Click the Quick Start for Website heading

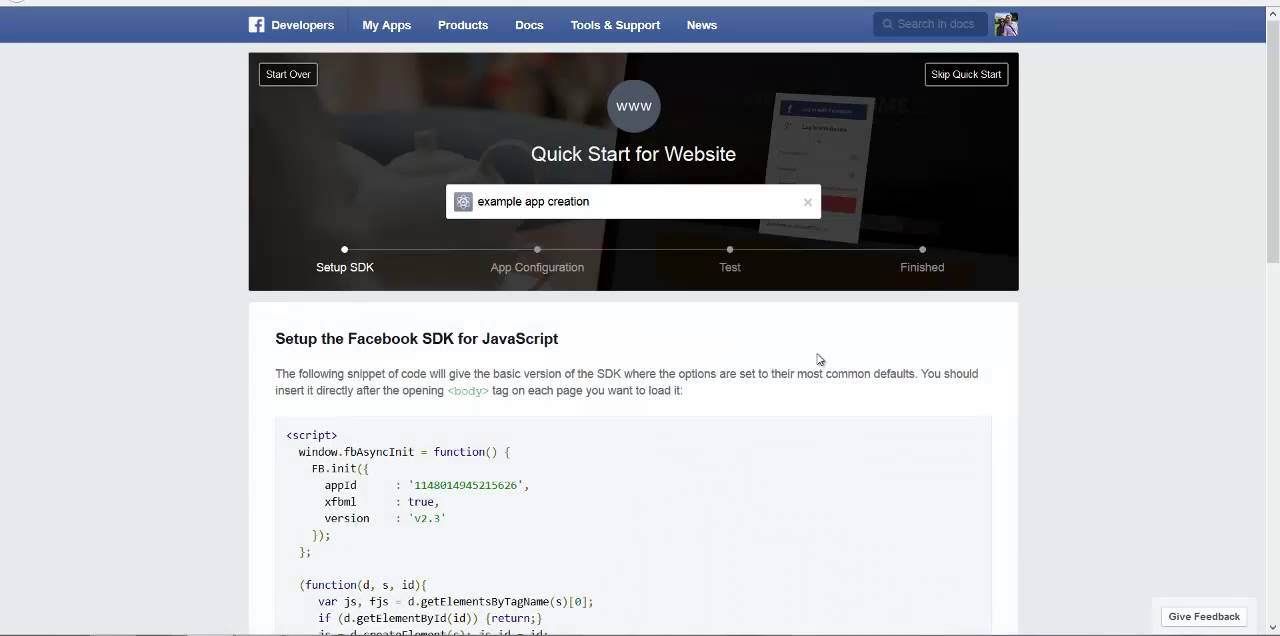point(633,154)
